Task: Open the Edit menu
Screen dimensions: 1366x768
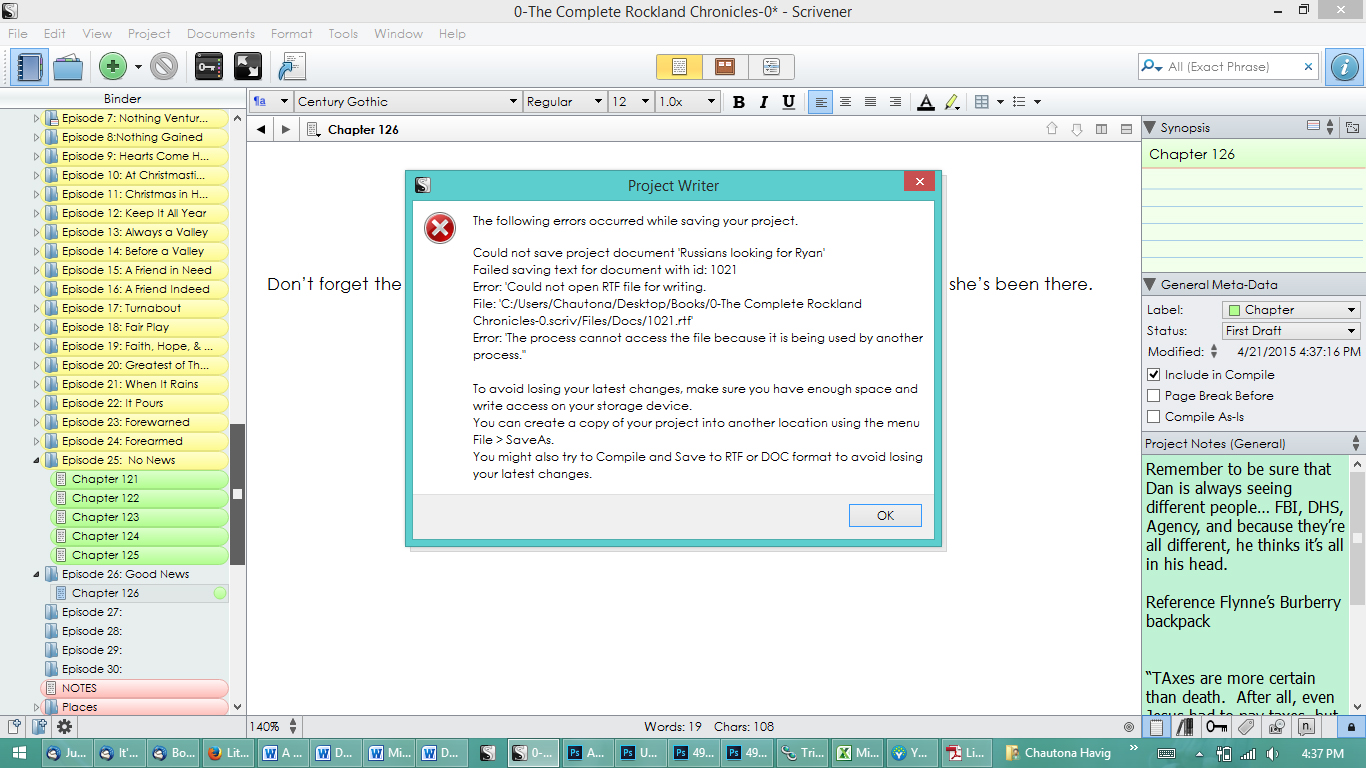Action: 54,34
